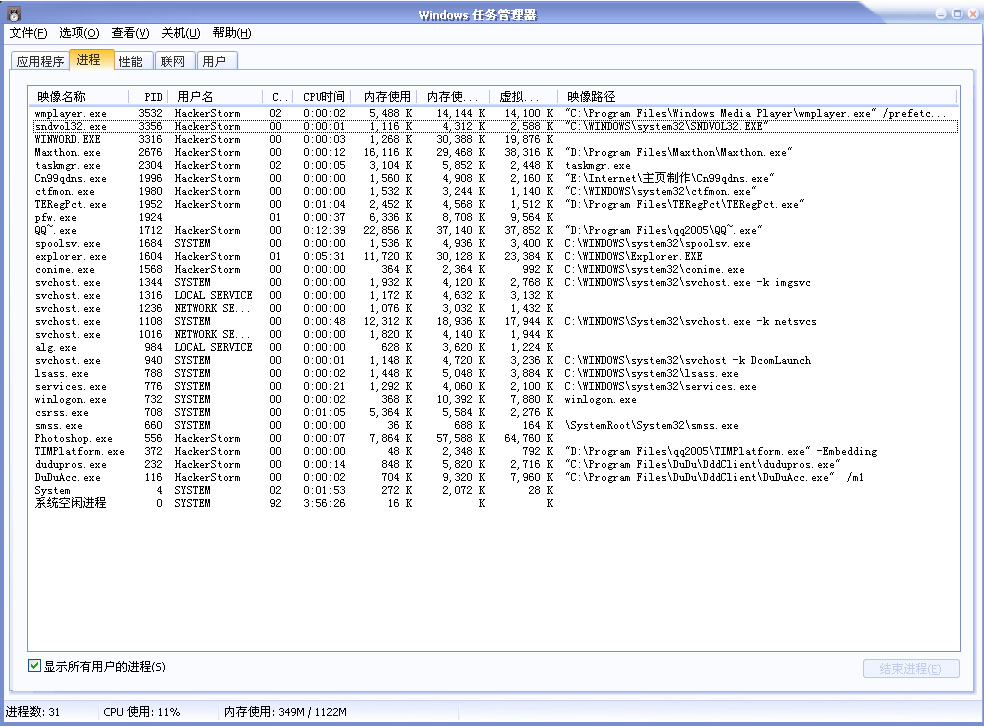
Task: Close the Task Manager window
Action: pos(972,14)
